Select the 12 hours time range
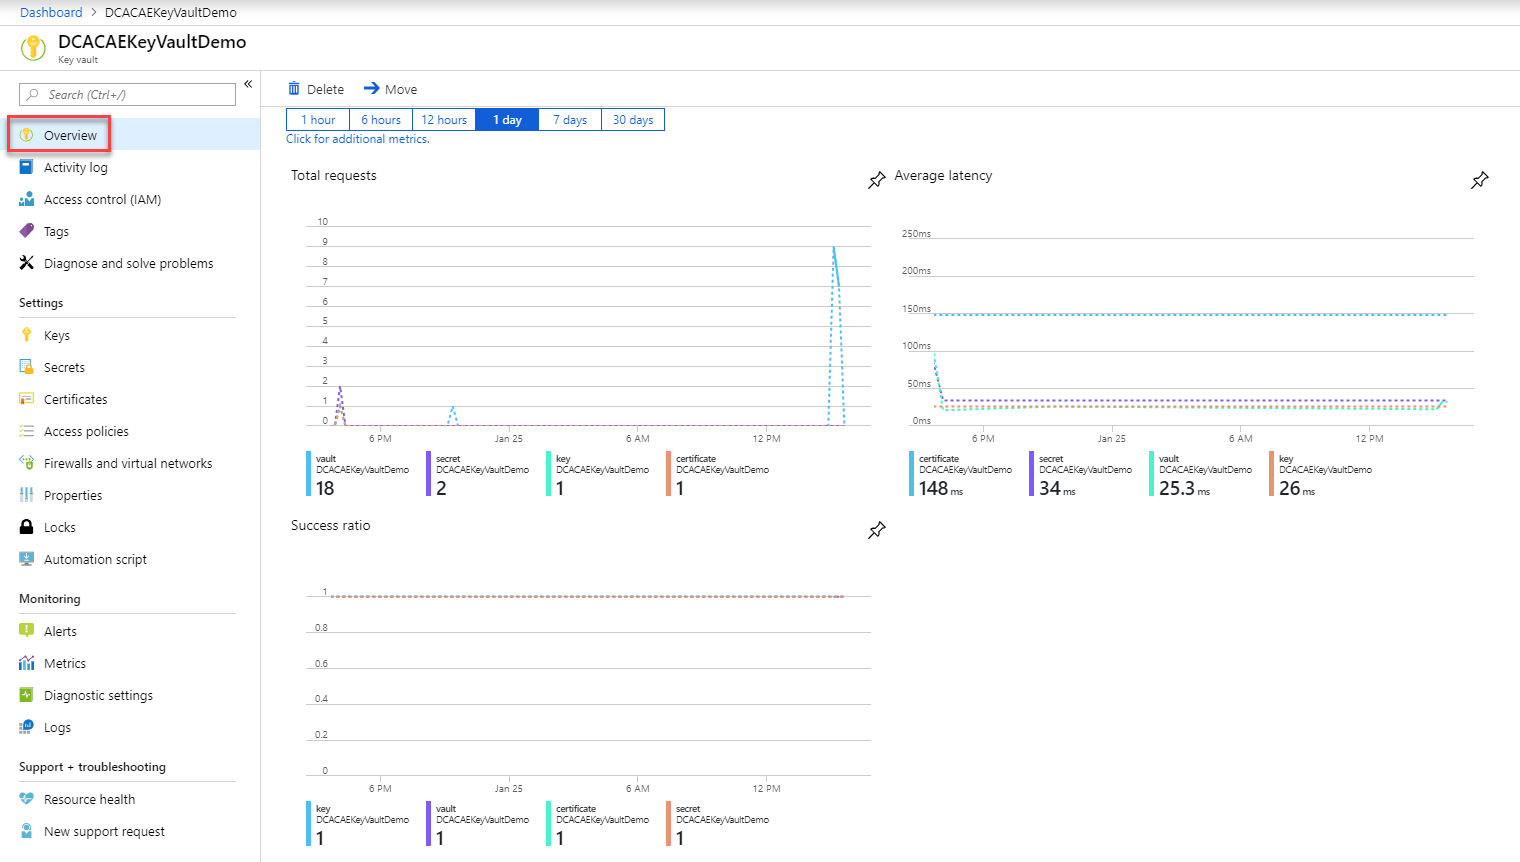1520x862 pixels. [444, 120]
